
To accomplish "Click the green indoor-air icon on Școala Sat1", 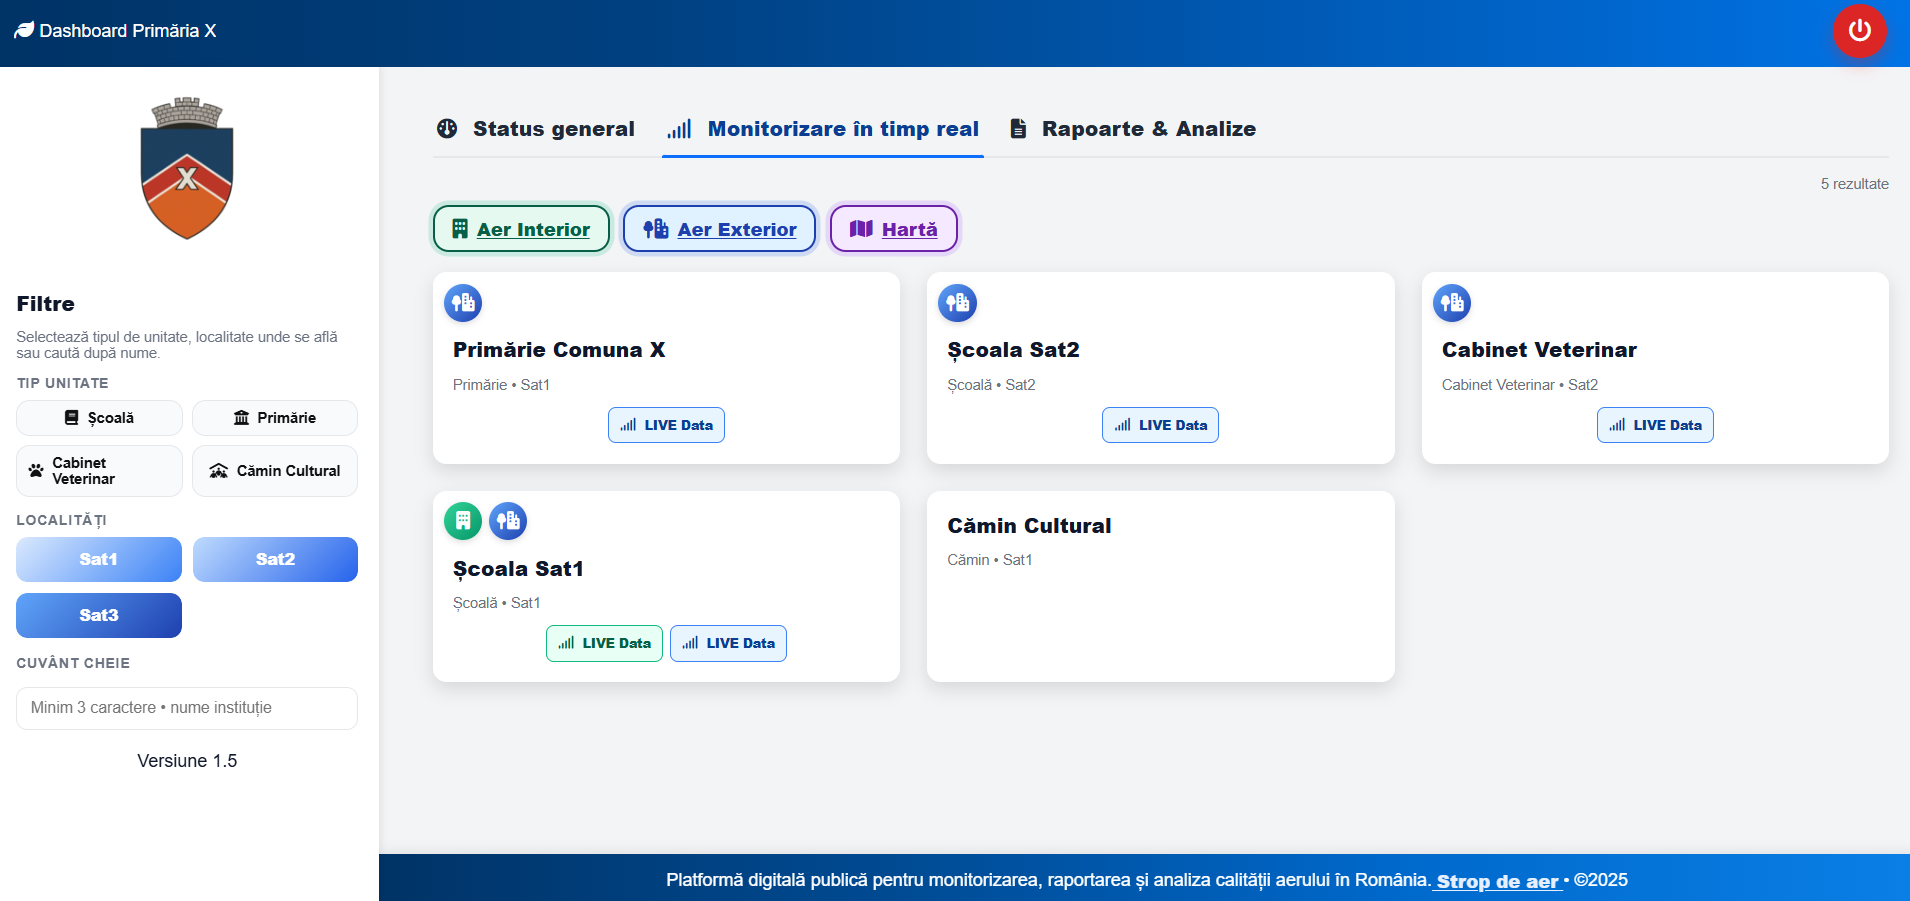I will point(463,521).
